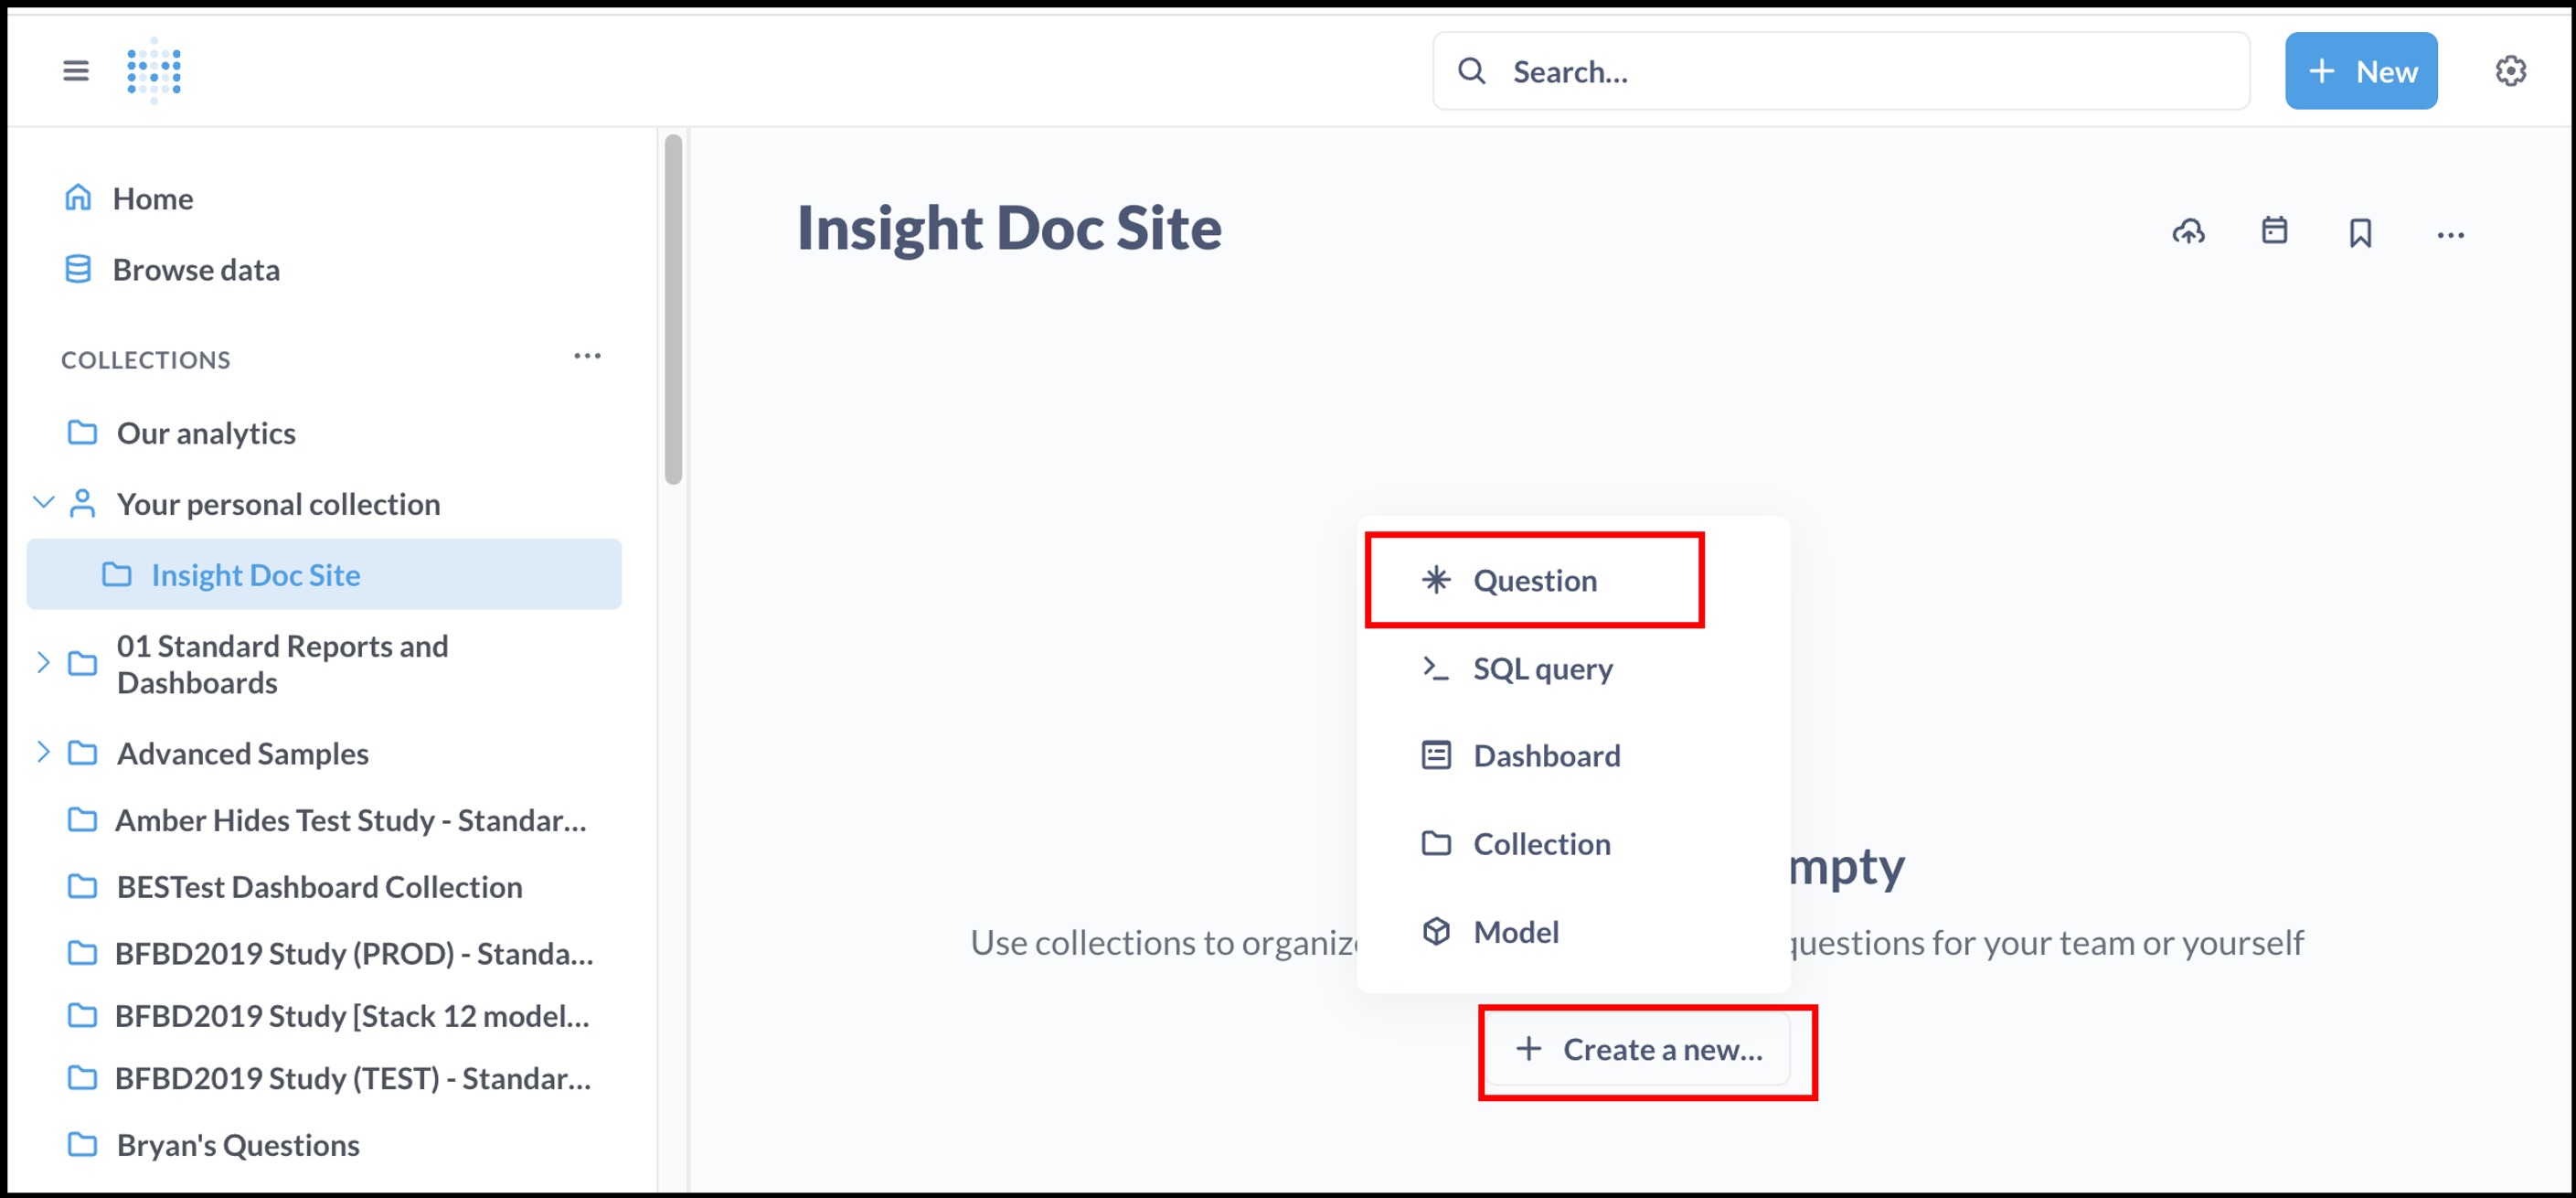
Task: Choose Model from the create menu
Action: [x=1515, y=932]
